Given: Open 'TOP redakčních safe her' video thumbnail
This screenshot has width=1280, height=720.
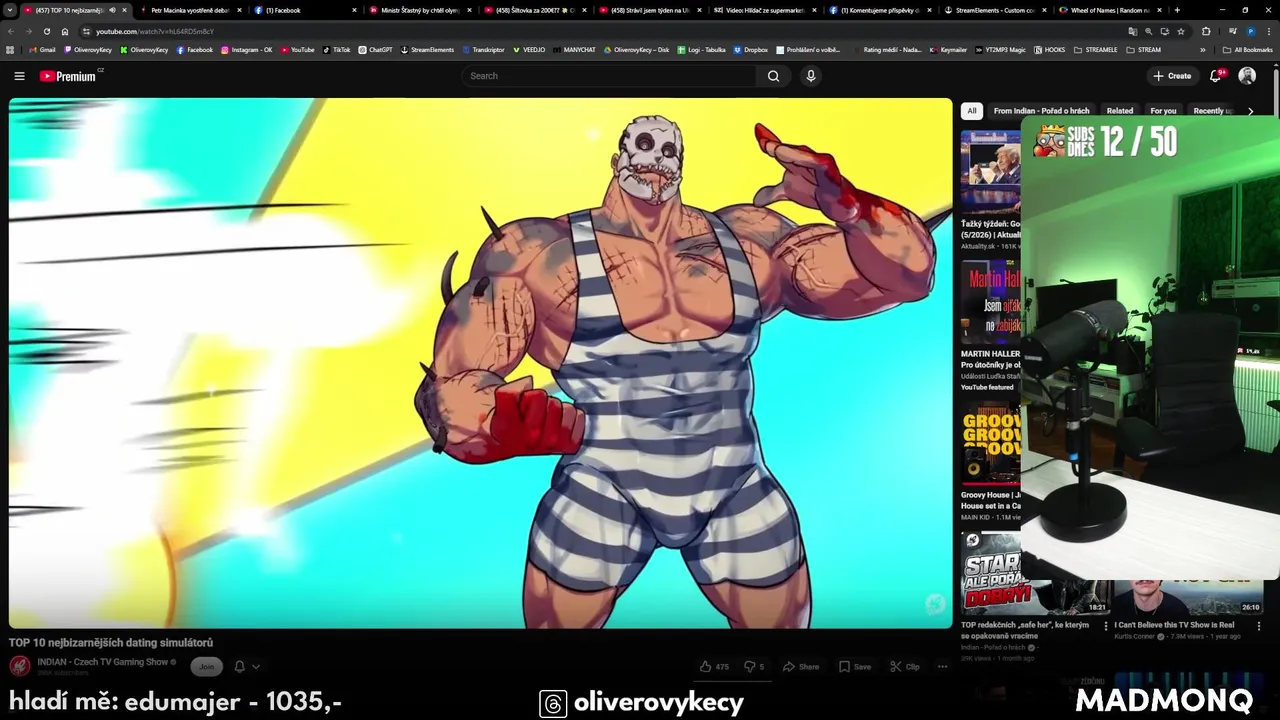Looking at the screenshot, I should point(1035,572).
